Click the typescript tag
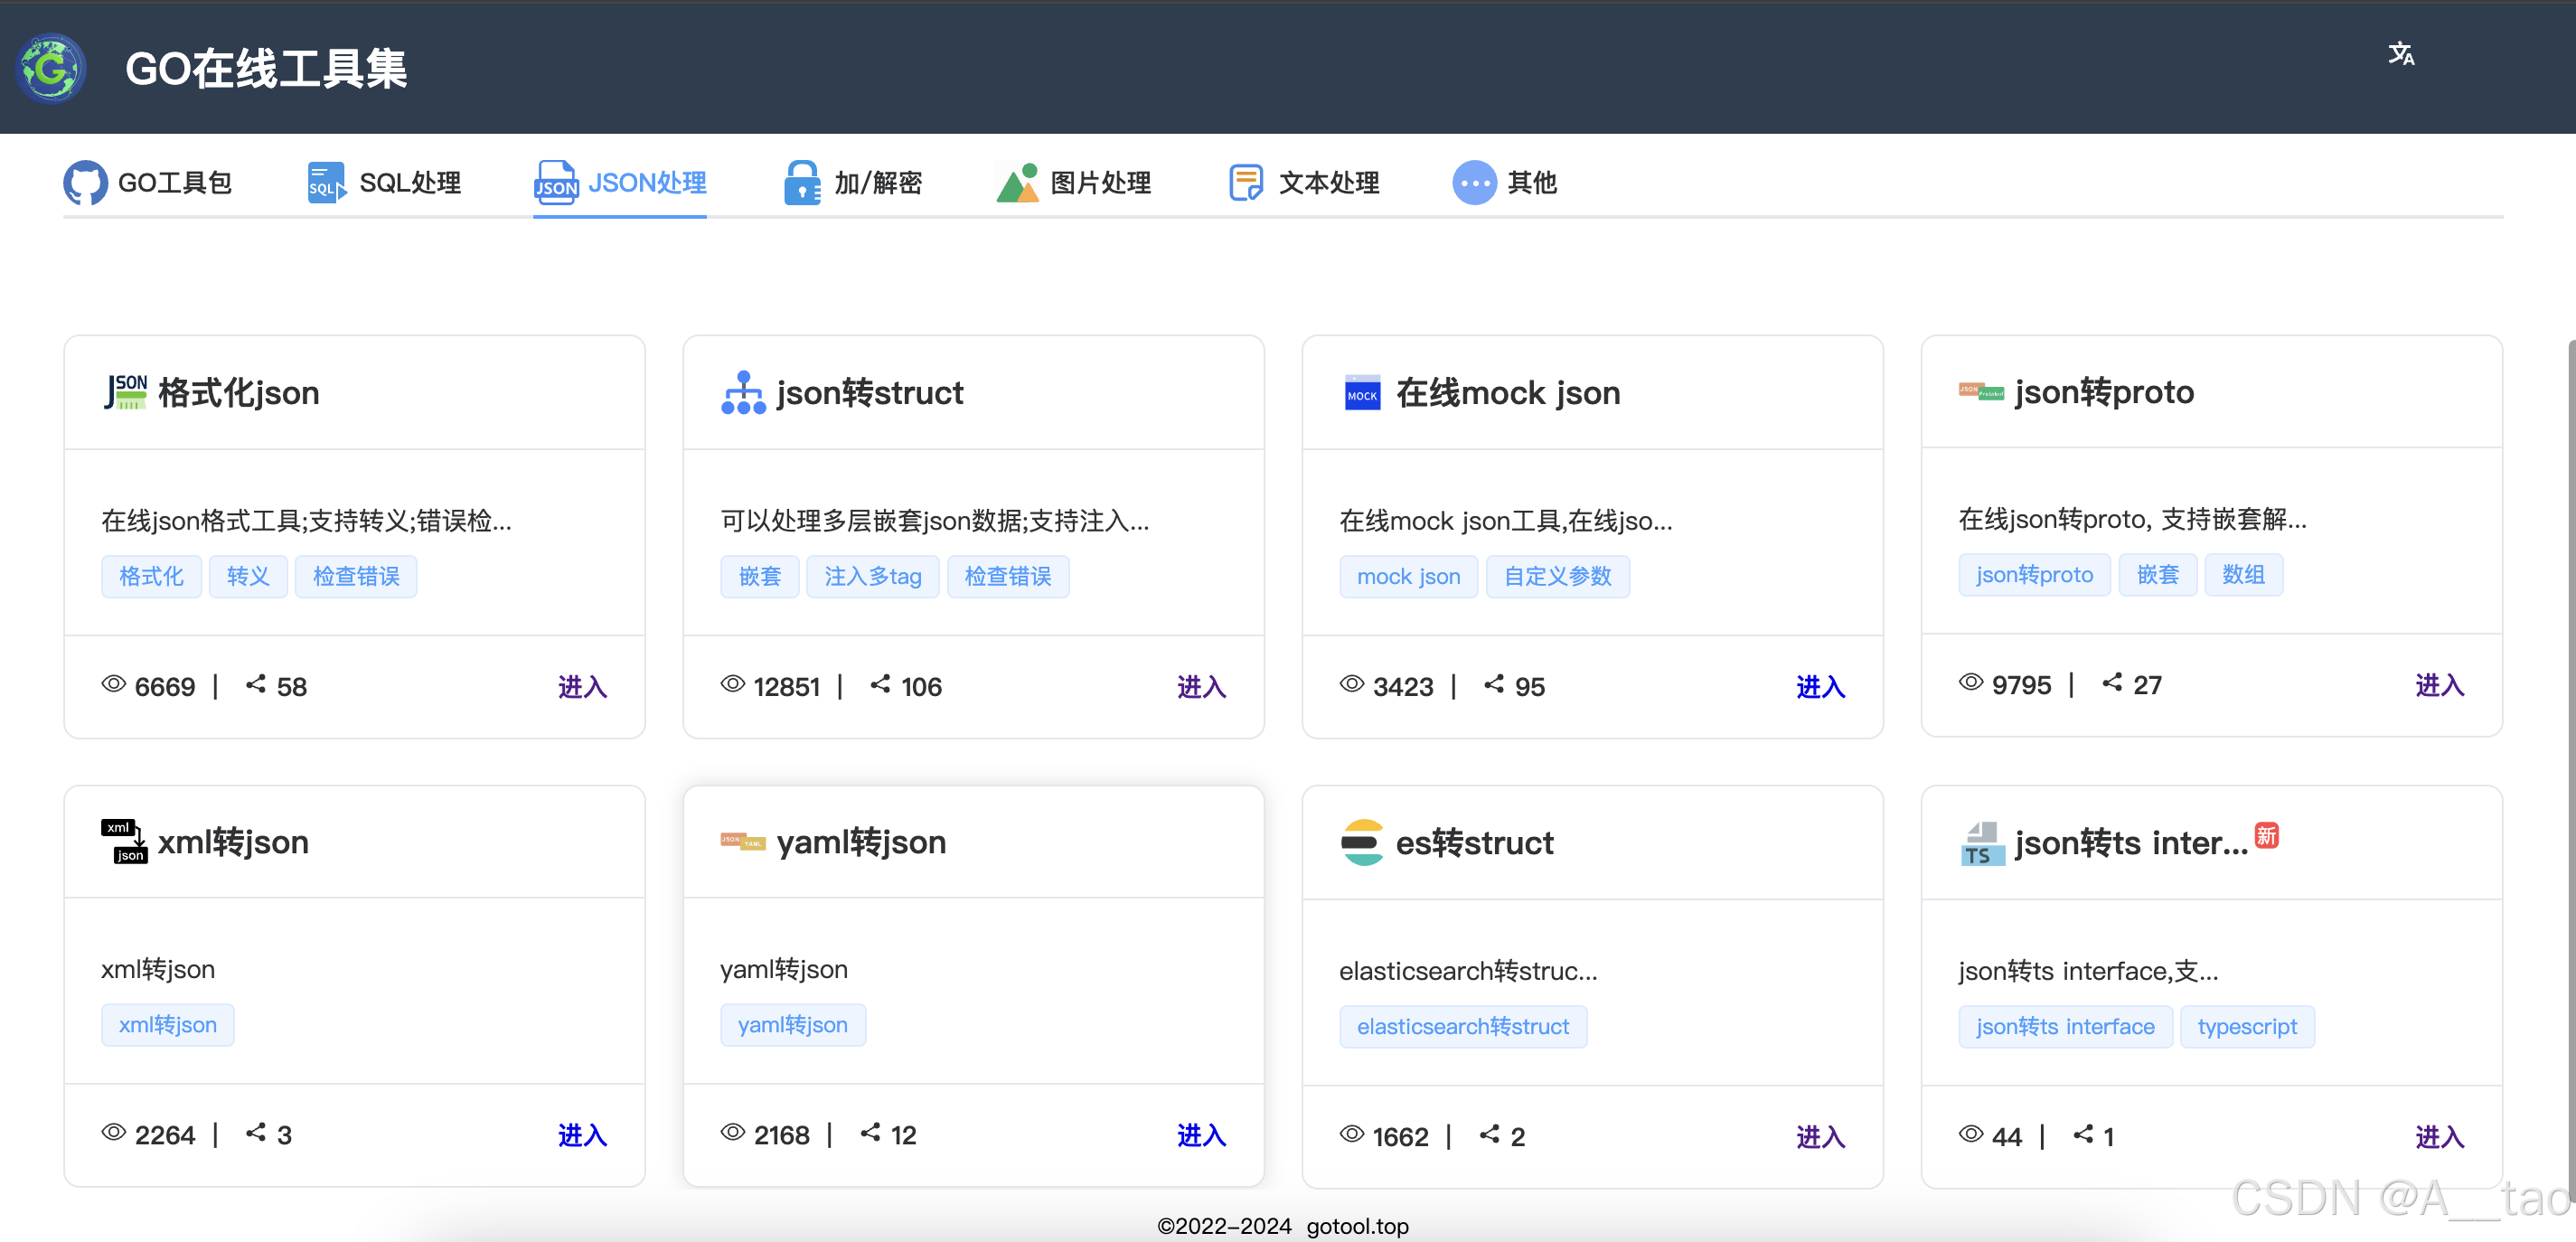 (x=2246, y=1027)
